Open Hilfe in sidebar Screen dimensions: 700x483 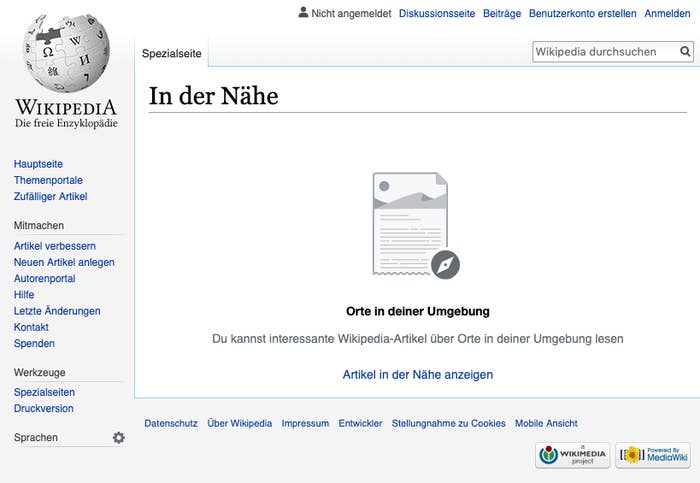24,295
